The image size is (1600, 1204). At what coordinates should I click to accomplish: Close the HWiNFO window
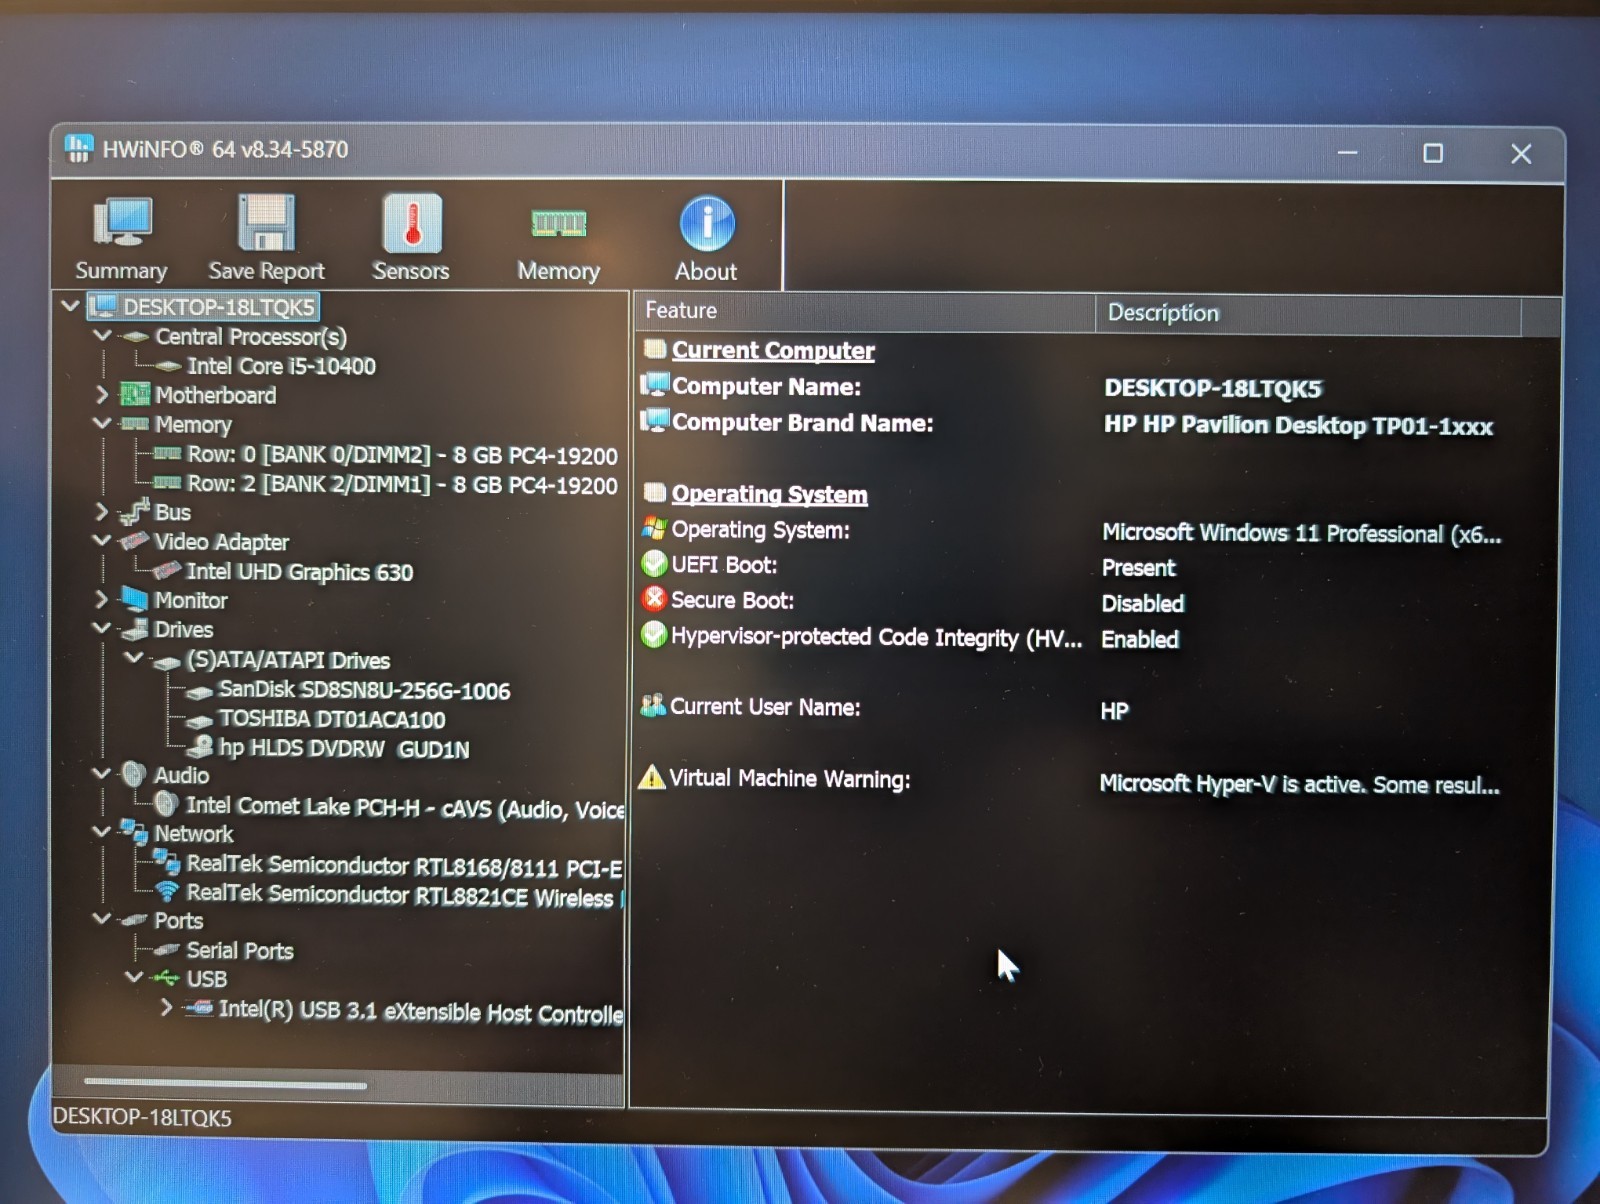[1521, 154]
